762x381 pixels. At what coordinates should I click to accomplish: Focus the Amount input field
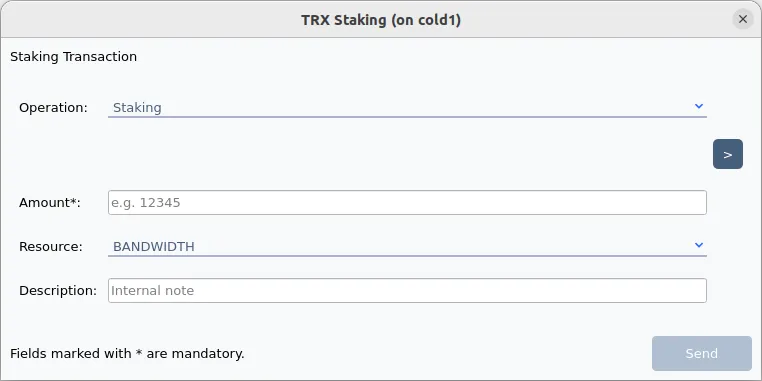(x=407, y=203)
